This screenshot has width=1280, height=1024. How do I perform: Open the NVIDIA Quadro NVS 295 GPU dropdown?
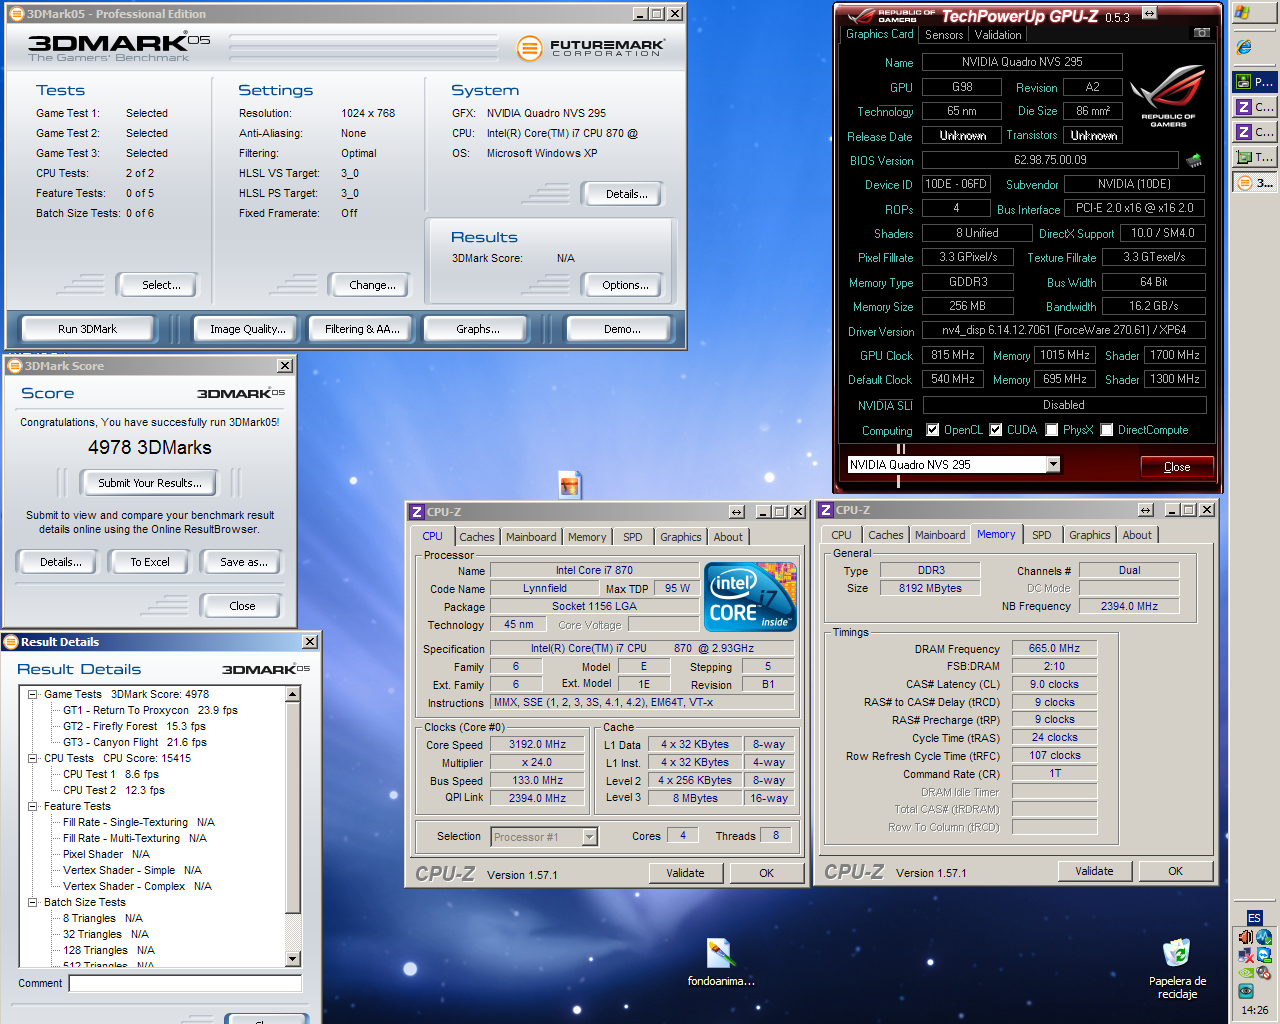tap(1053, 465)
